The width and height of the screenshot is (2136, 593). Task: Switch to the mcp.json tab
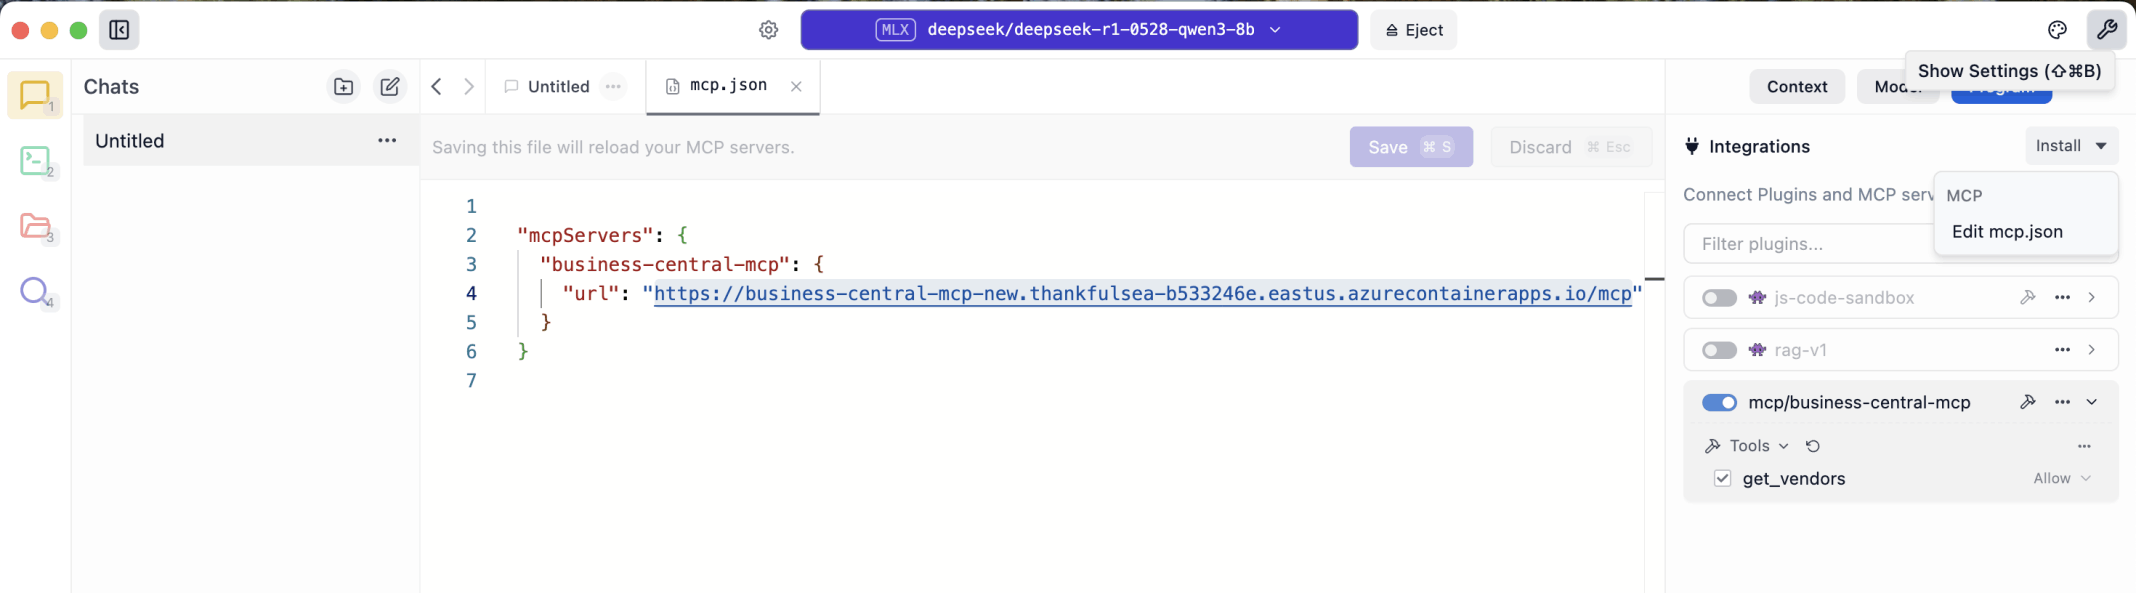pos(729,86)
